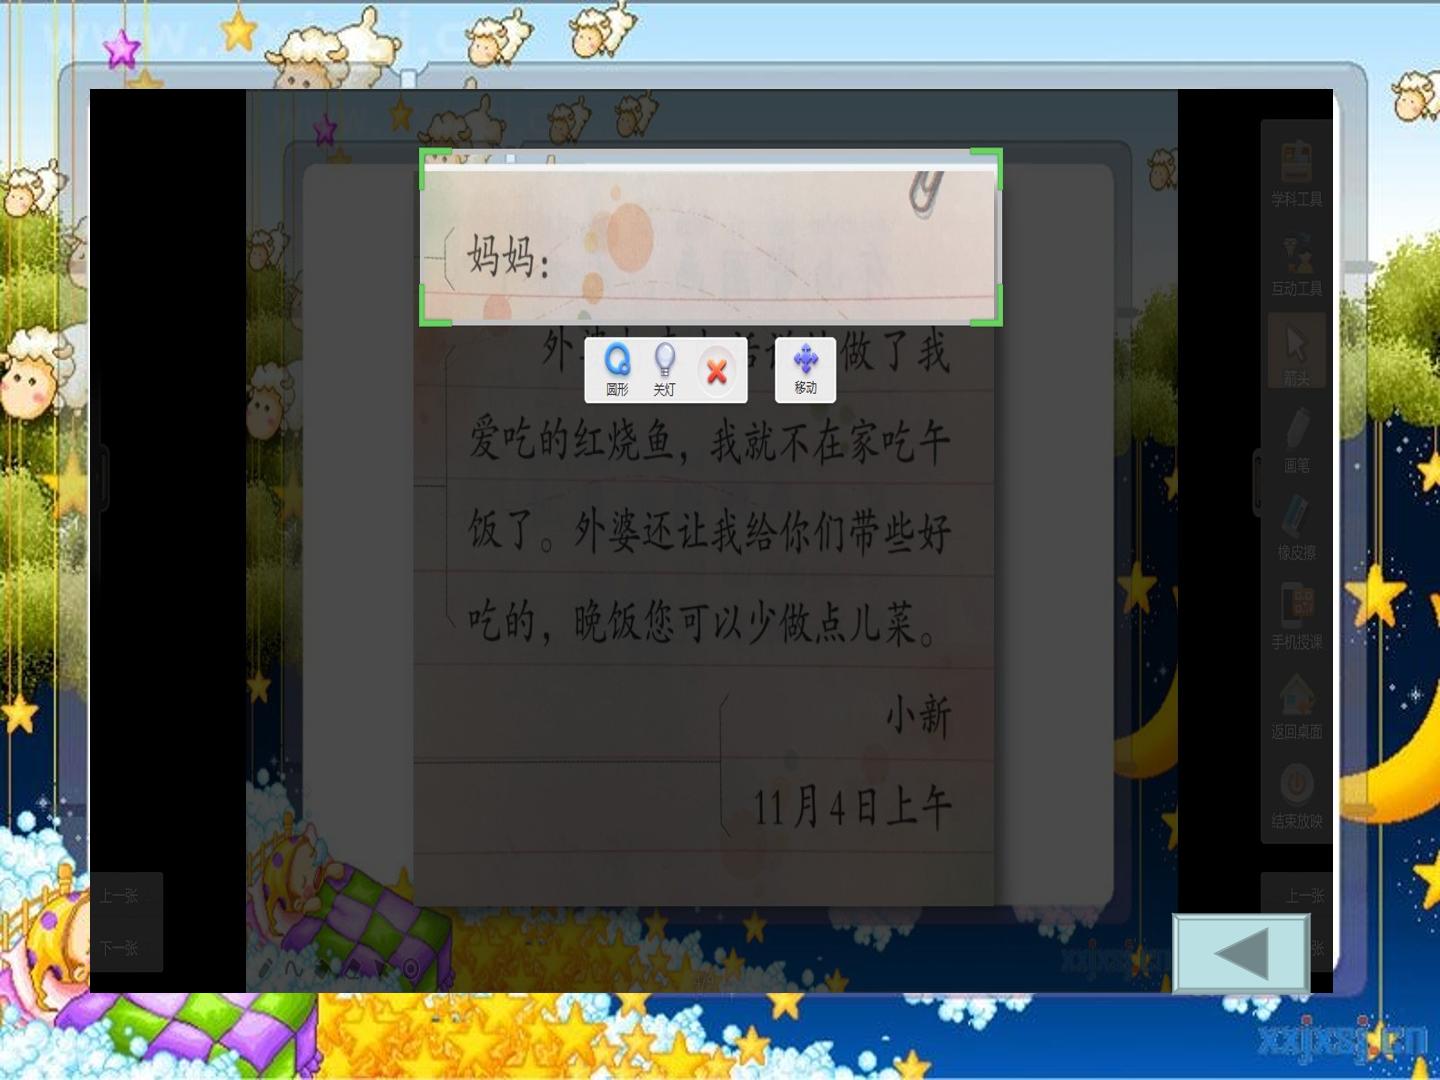Go to 上一张 in left panel
Image resolution: width=1440 pixels, height=1080 pixels.
coord(119,896)
